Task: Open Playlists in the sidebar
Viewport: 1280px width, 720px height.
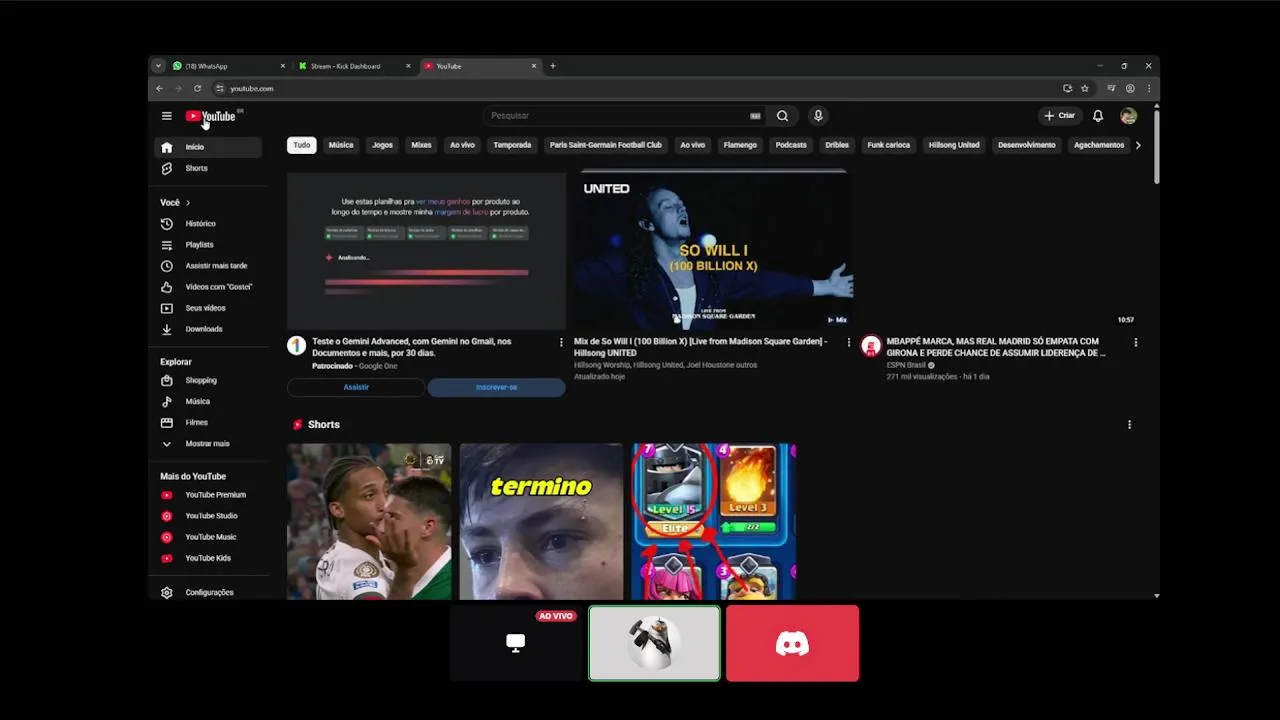Action: 208,245
